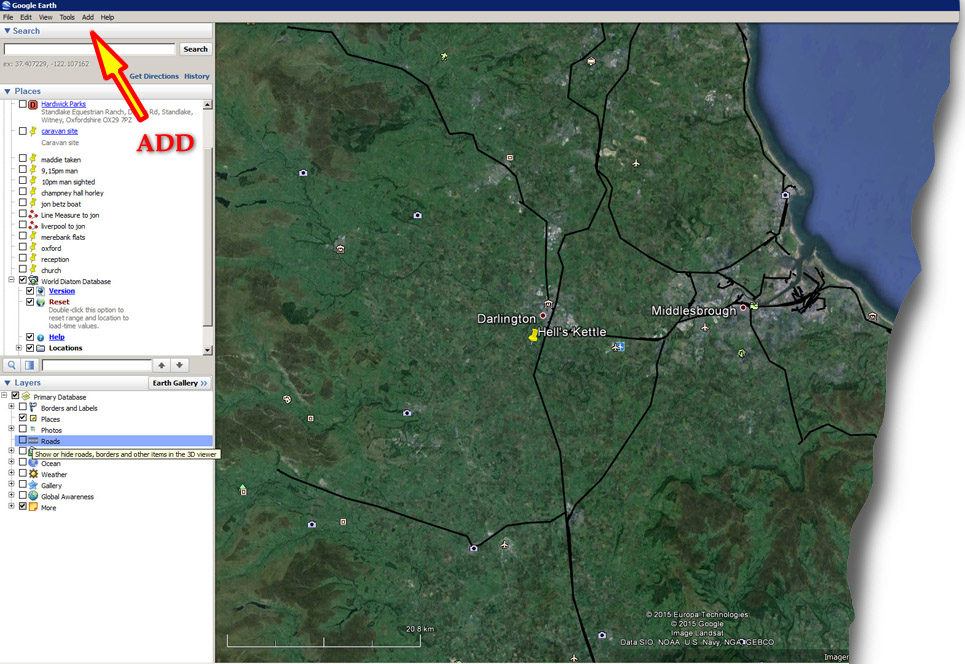Click the caravan site yellow pushpin icon
This screenshot has width=965, height=664.
pos(33,130)
